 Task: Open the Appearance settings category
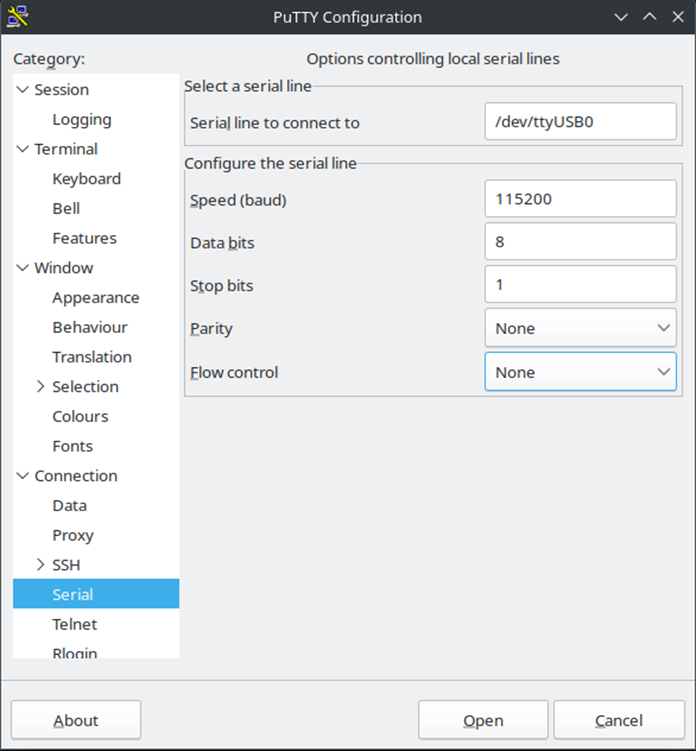(96, 297)
